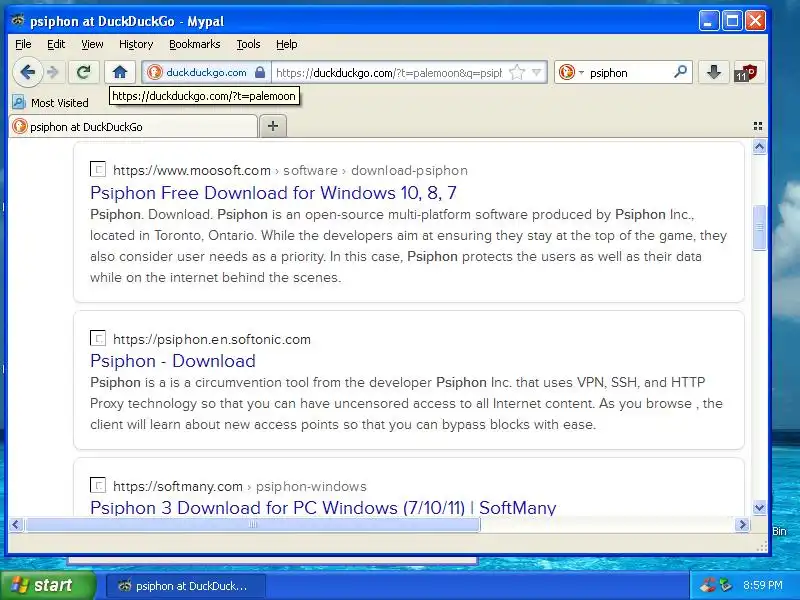Open the Help menu
This screenshot has width=800, height=600.
click(x=287, y=44)
